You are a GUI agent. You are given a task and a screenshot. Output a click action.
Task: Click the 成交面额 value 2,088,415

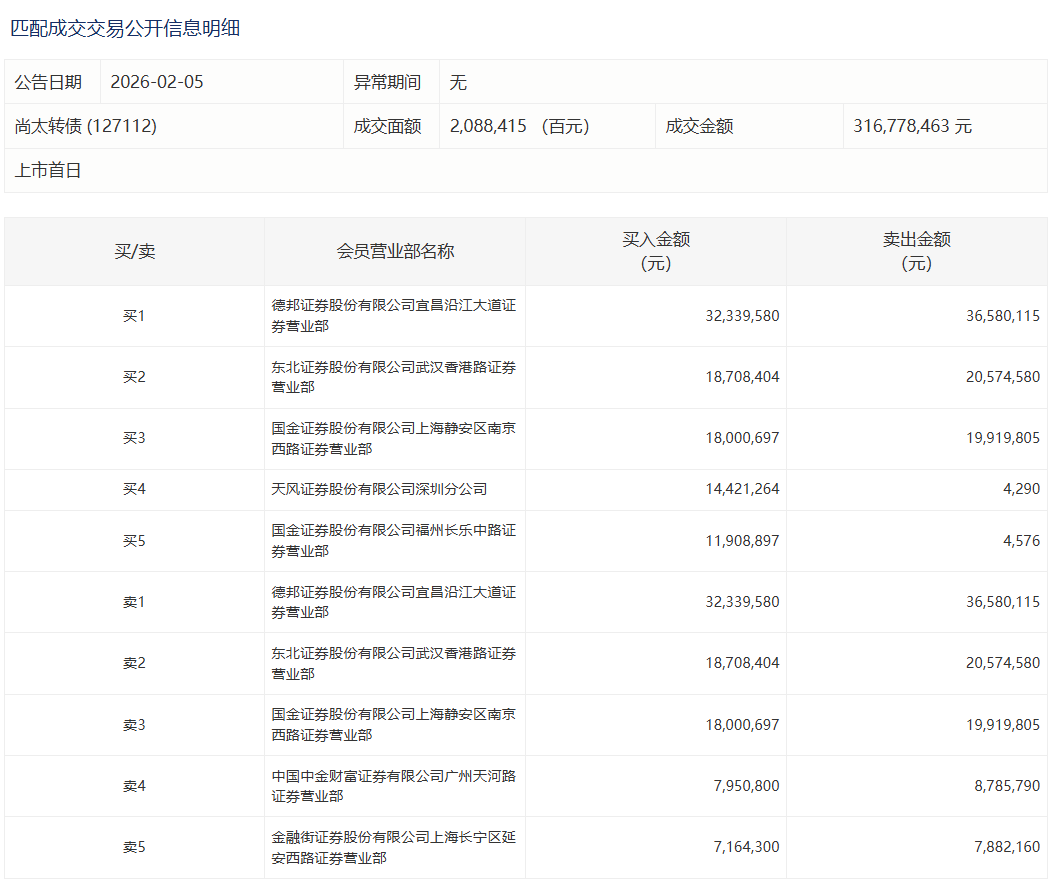pyautogui.click(x=488, y=126)
